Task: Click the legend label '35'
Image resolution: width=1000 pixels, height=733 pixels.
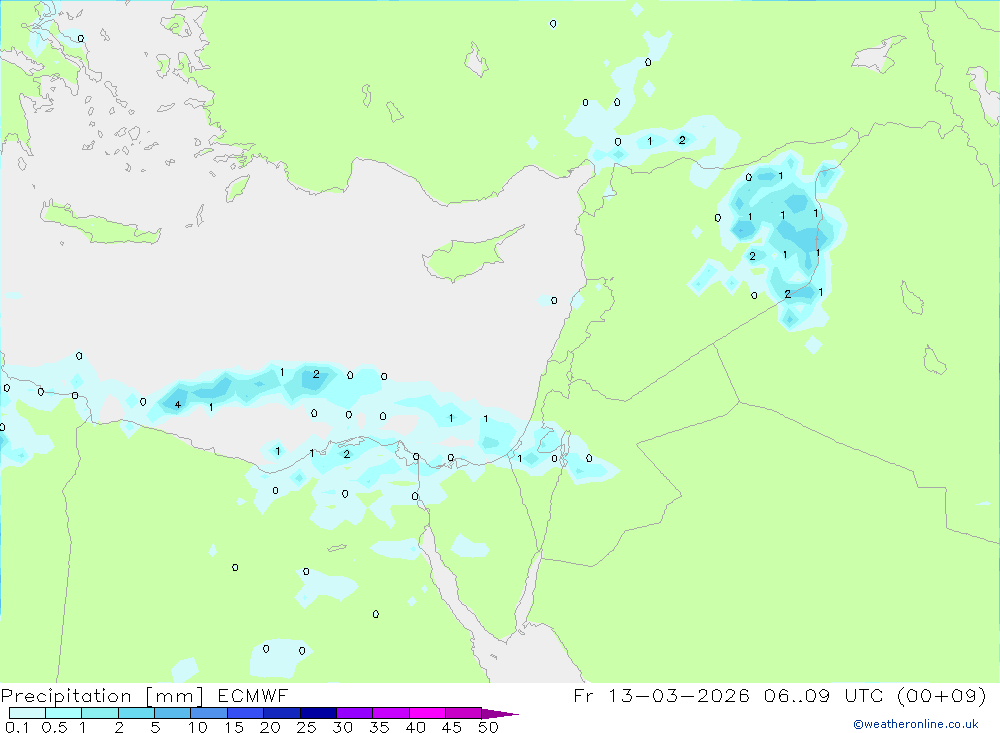Action: (379, 727)
